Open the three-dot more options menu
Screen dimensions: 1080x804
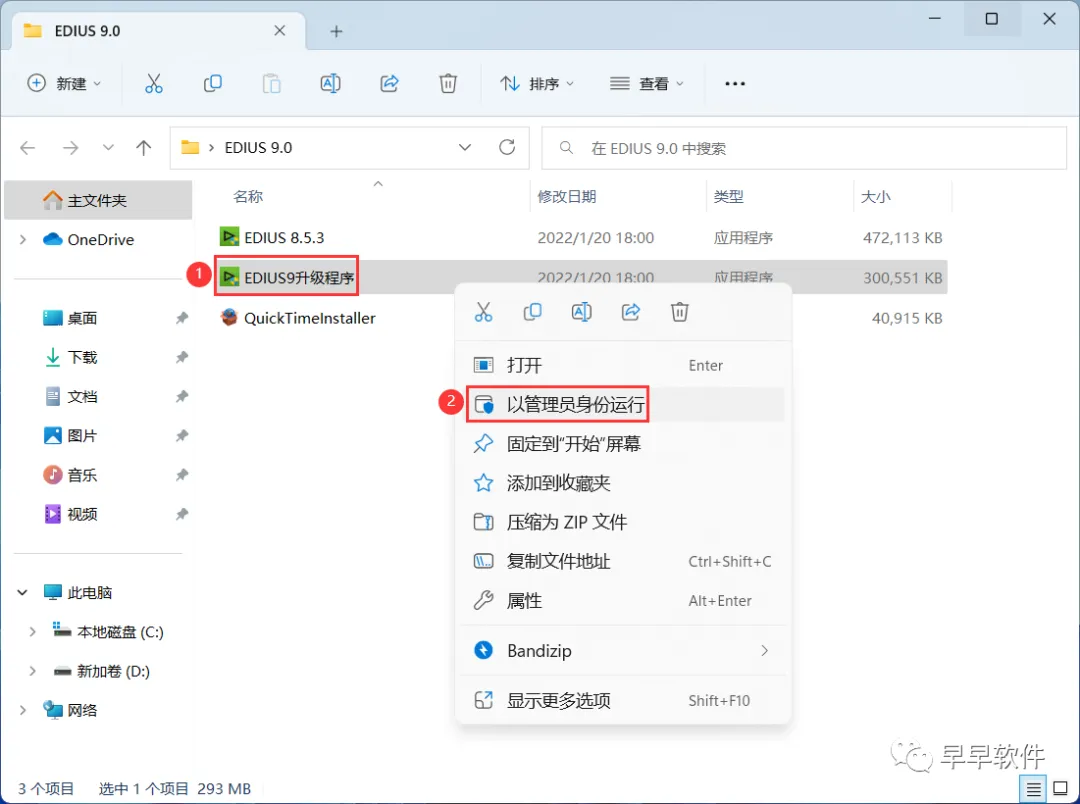pyautogui.click(x=735, y=83)
